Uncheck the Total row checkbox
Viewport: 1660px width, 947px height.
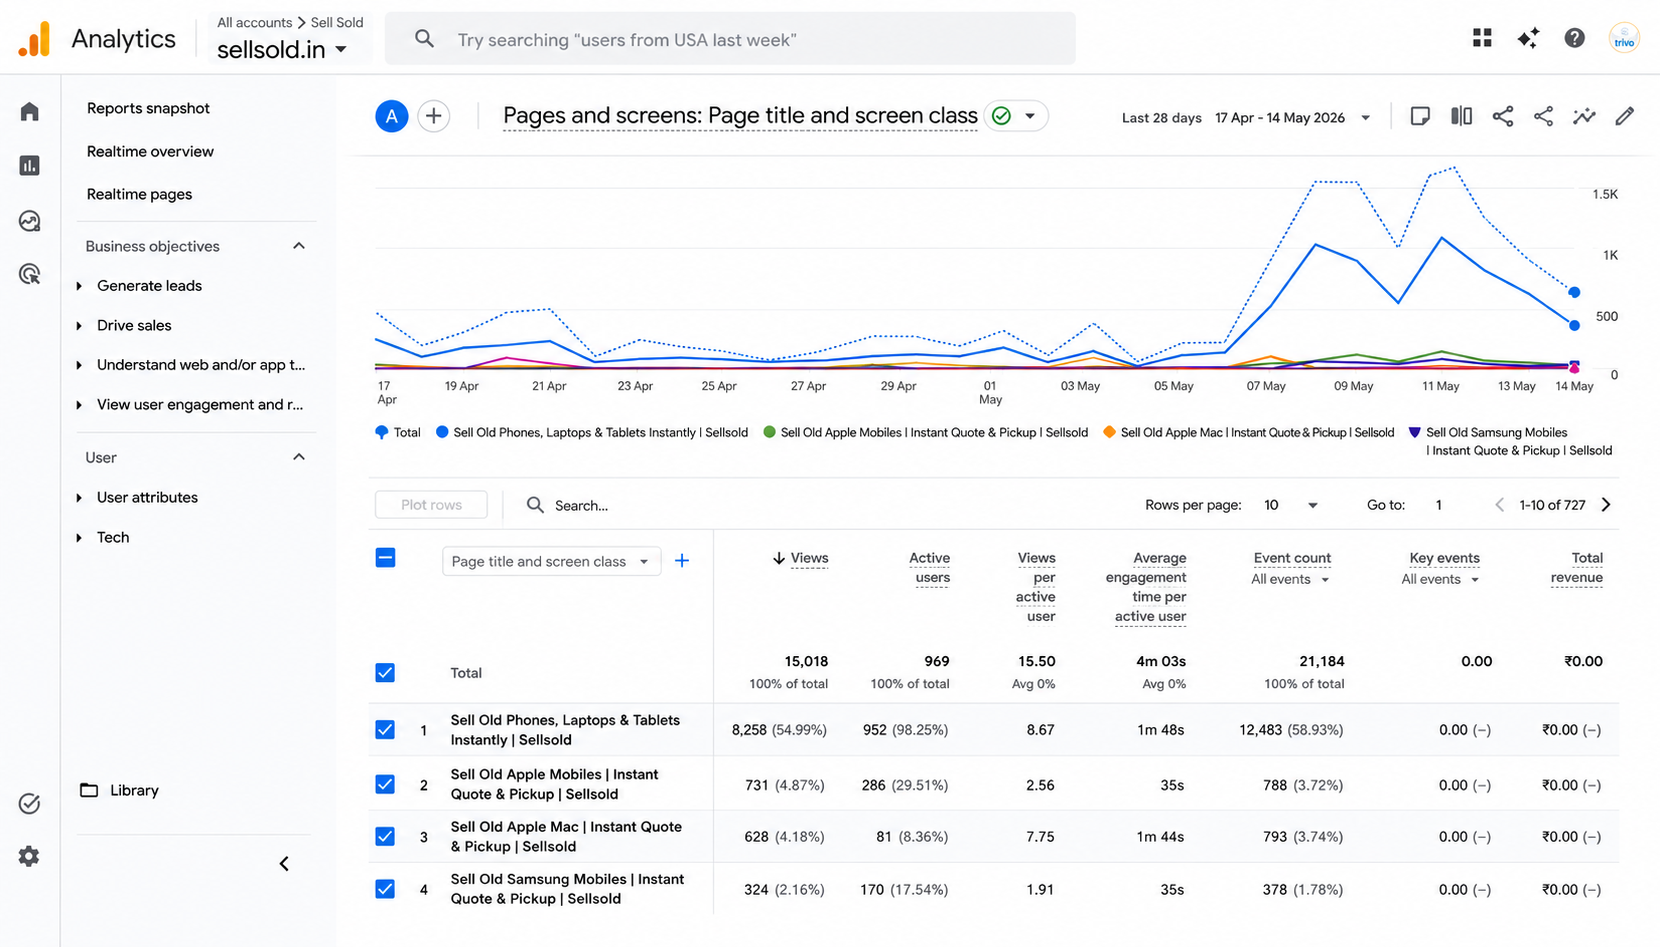coord(385,672)
